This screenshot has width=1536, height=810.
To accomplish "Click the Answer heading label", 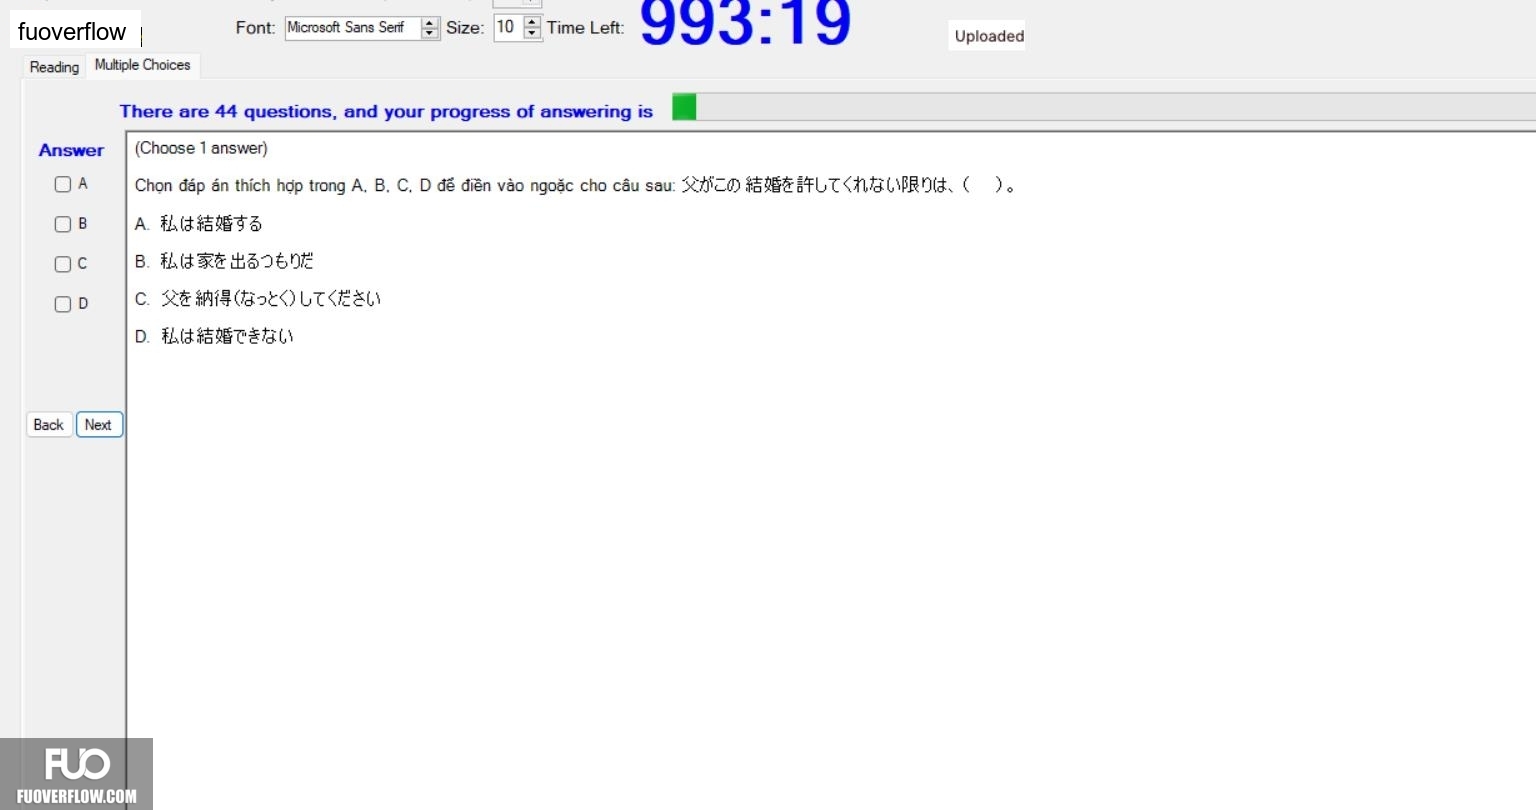I will point(71,150).
